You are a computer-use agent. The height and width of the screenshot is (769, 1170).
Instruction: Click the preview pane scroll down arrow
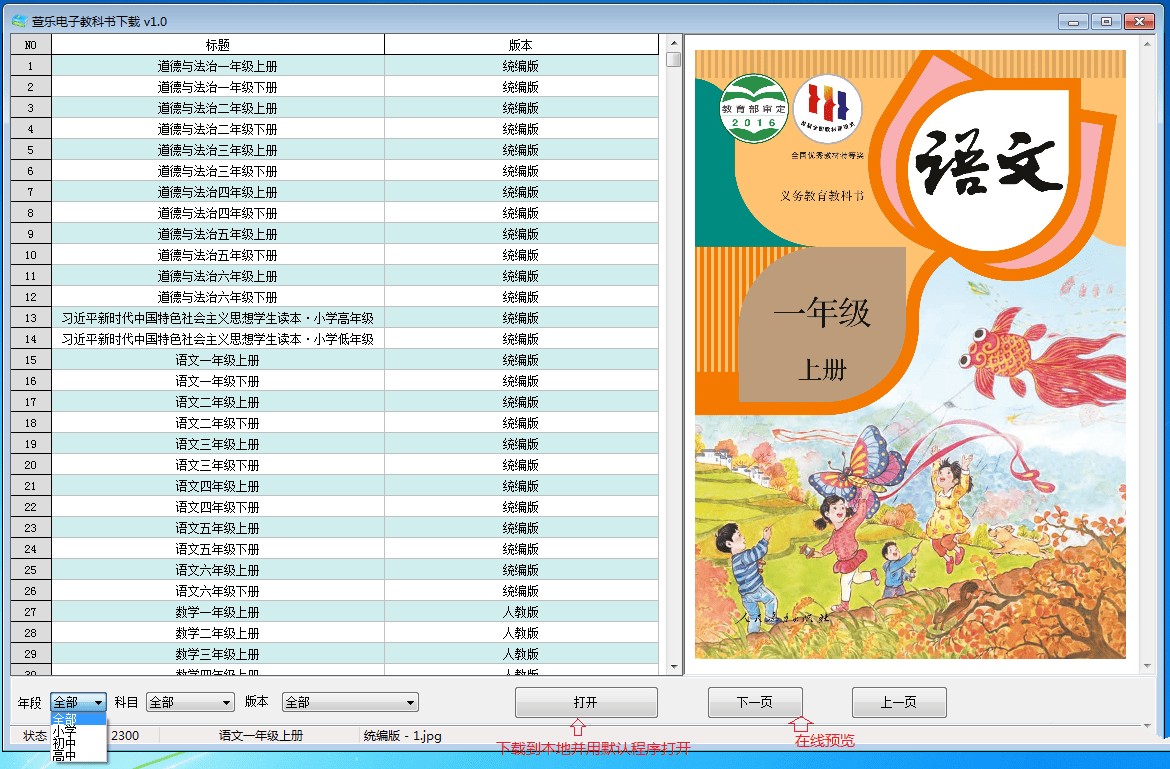pos(1148,665)
